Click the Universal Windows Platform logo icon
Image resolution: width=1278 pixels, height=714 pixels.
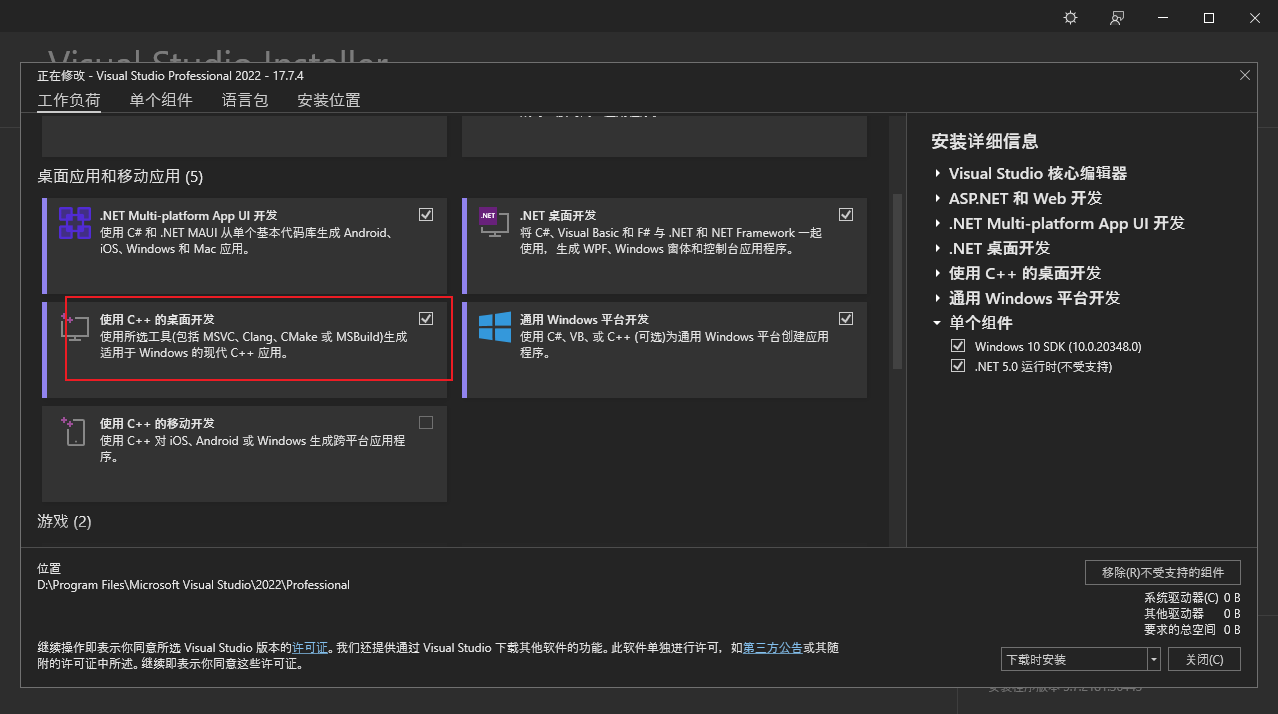point(494,327)
